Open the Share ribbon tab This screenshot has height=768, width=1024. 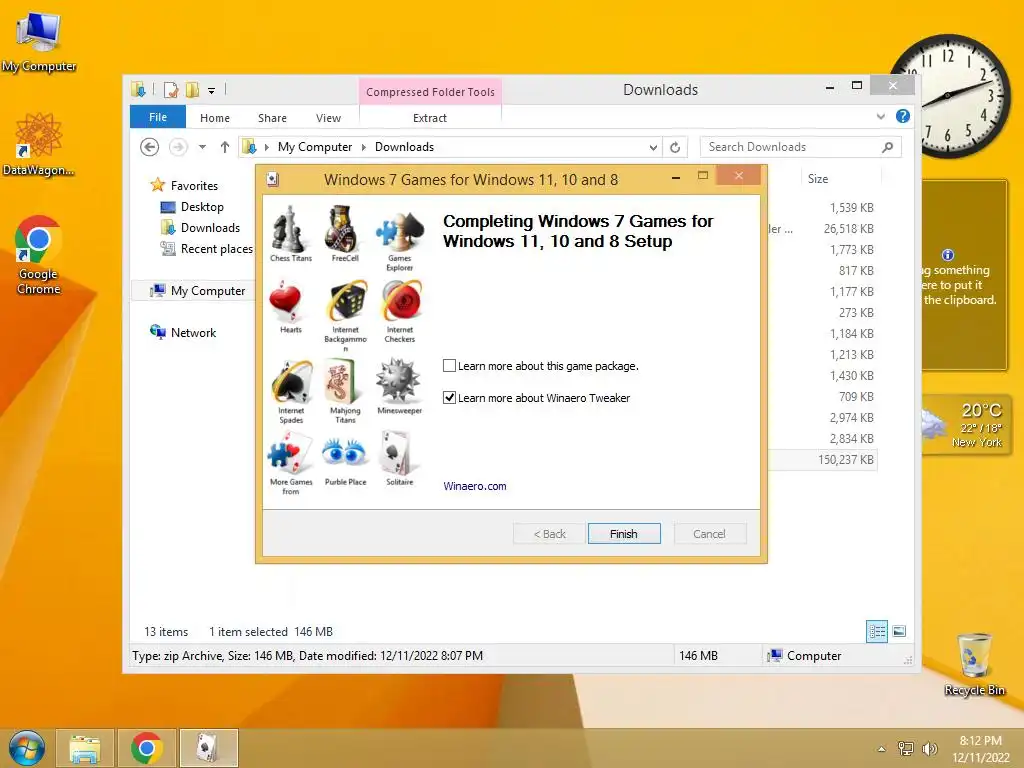point(272,118)
